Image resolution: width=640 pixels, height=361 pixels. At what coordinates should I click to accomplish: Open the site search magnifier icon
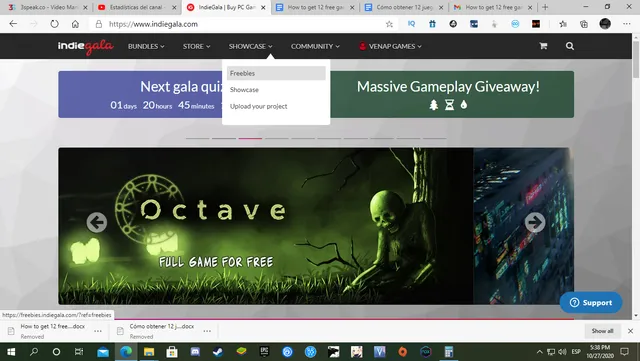570,46
